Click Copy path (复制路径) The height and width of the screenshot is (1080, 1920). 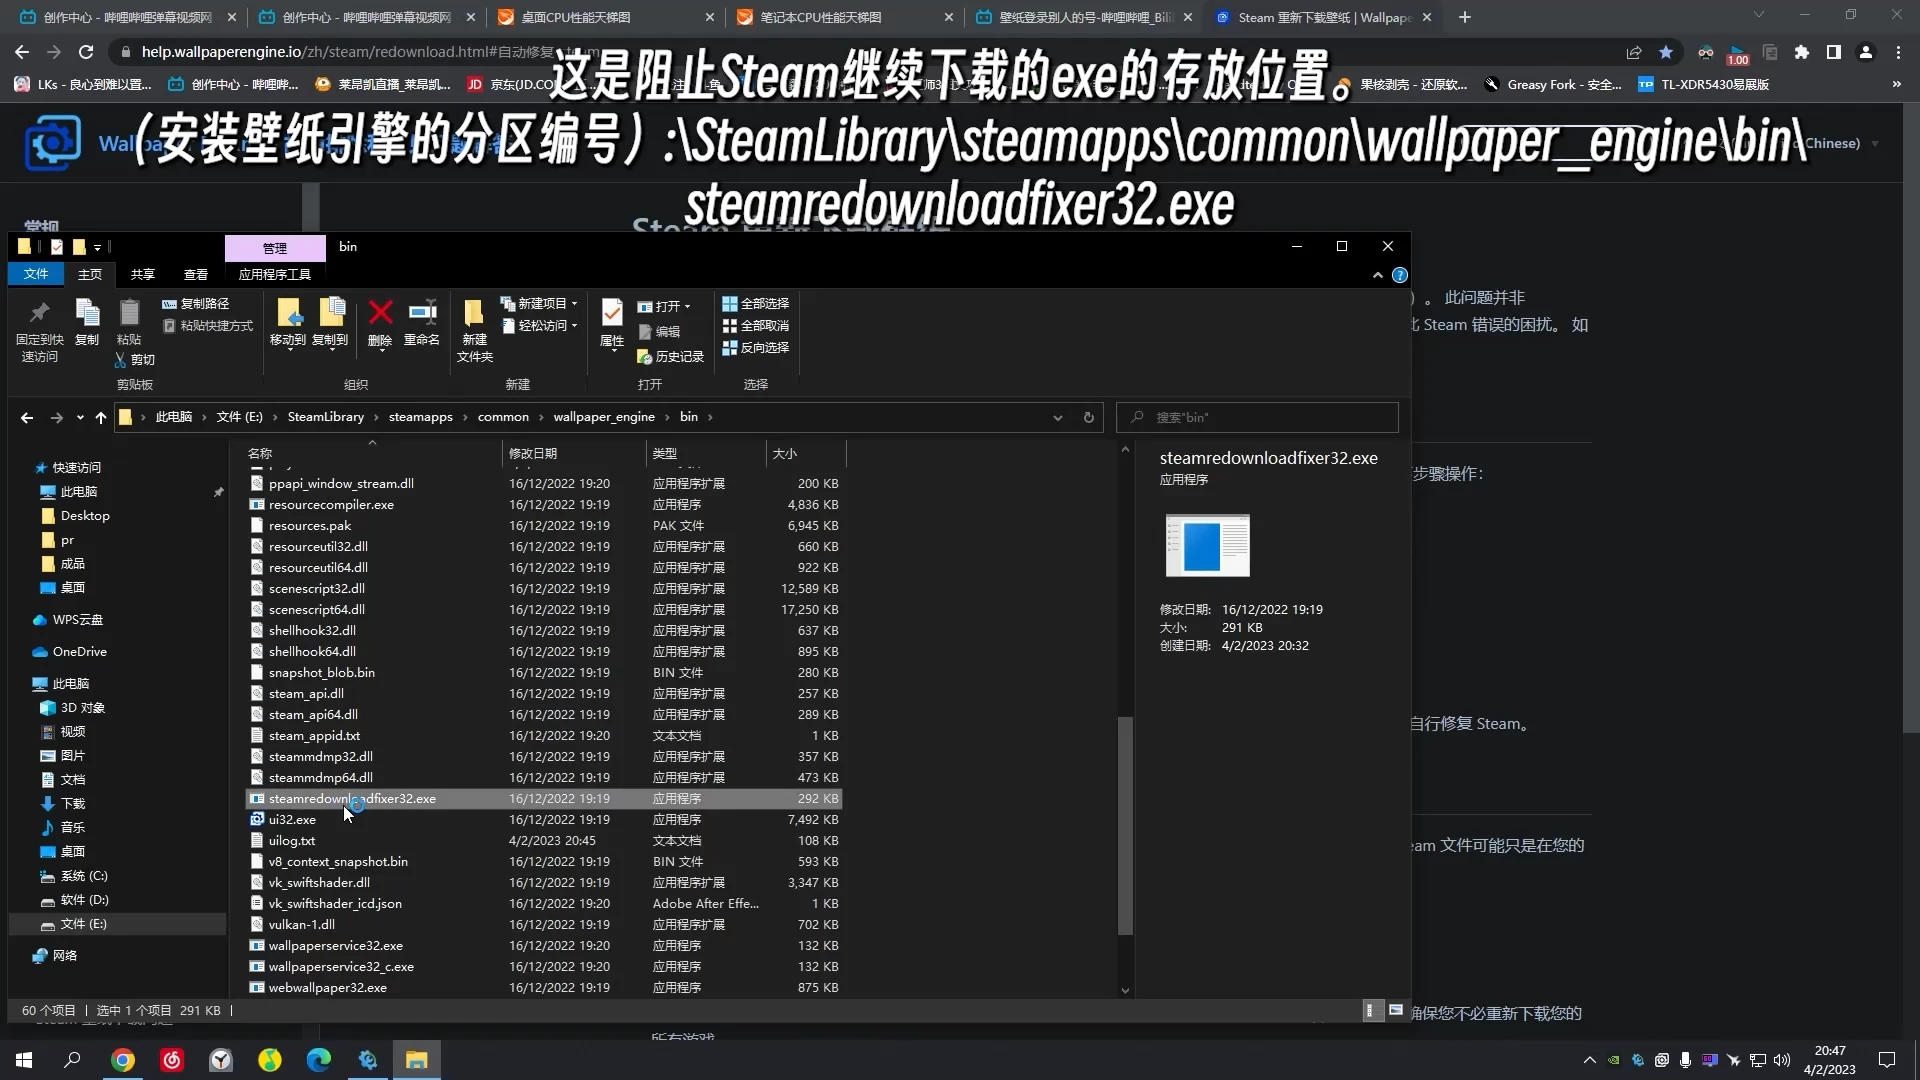(x=196, y=304)
